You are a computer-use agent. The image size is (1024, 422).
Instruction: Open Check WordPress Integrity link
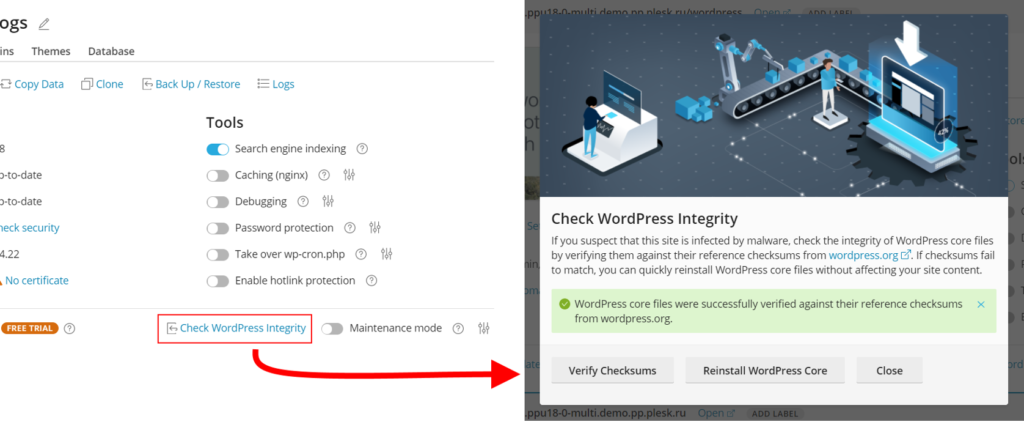tap(242, 328)
